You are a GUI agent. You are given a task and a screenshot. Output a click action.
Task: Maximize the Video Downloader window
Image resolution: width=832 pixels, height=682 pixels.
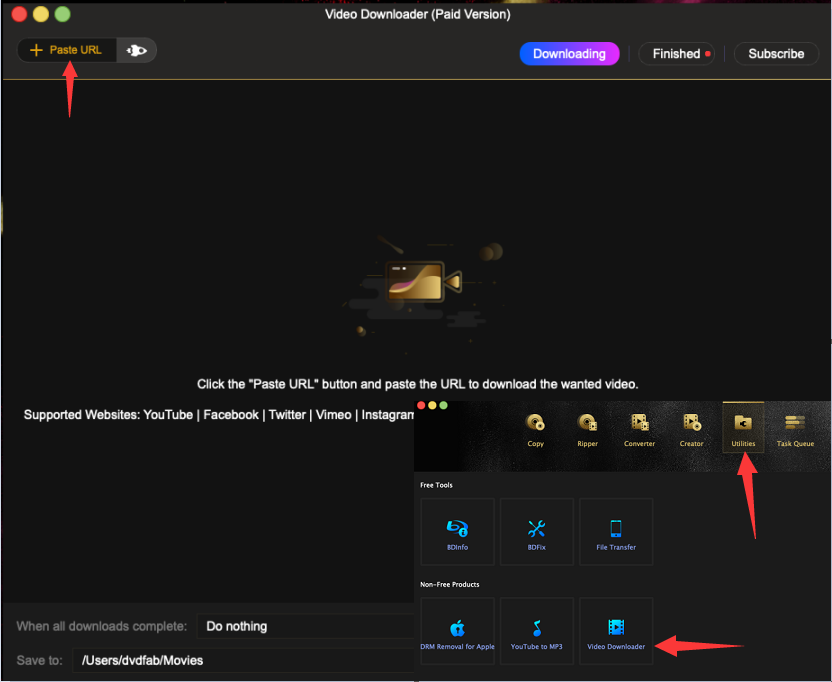[63, 14]
